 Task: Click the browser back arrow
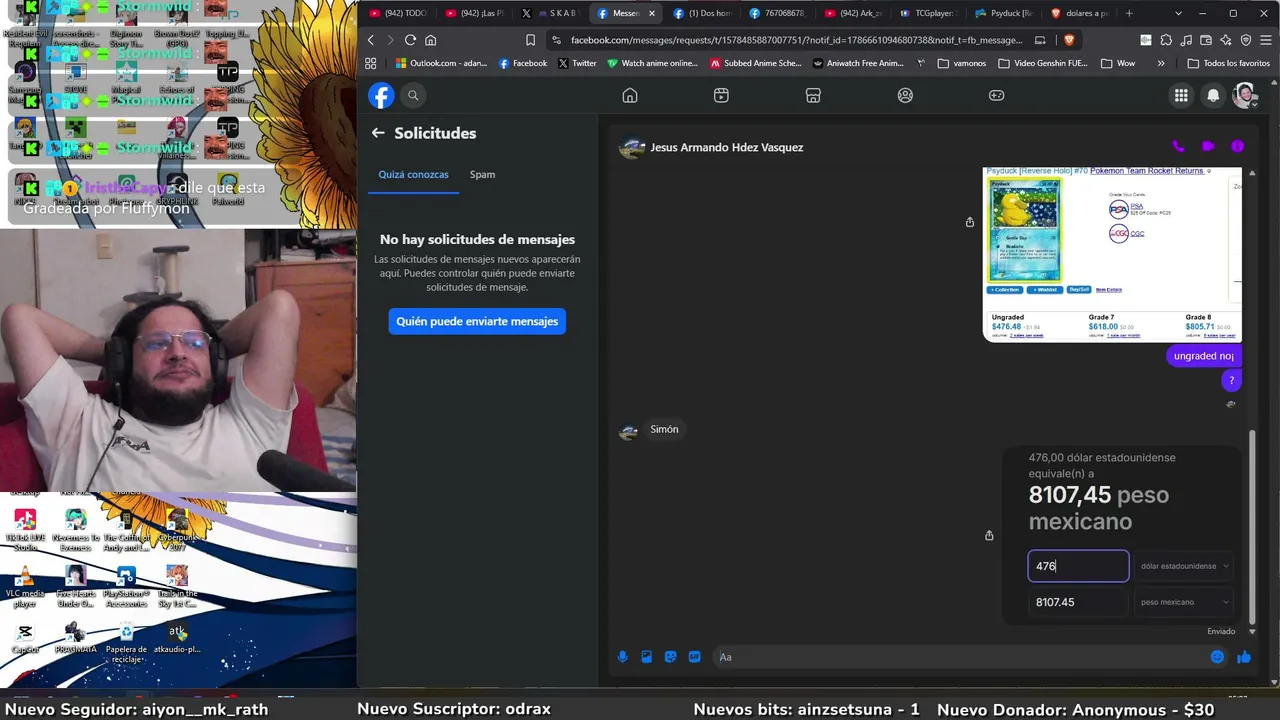[371, 40]
